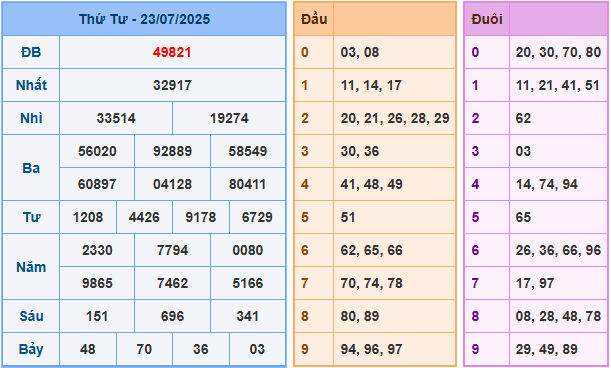611x368 pixels.
Task: Select Đầu row 8 values '80, 89'
Action: point(360,316)
